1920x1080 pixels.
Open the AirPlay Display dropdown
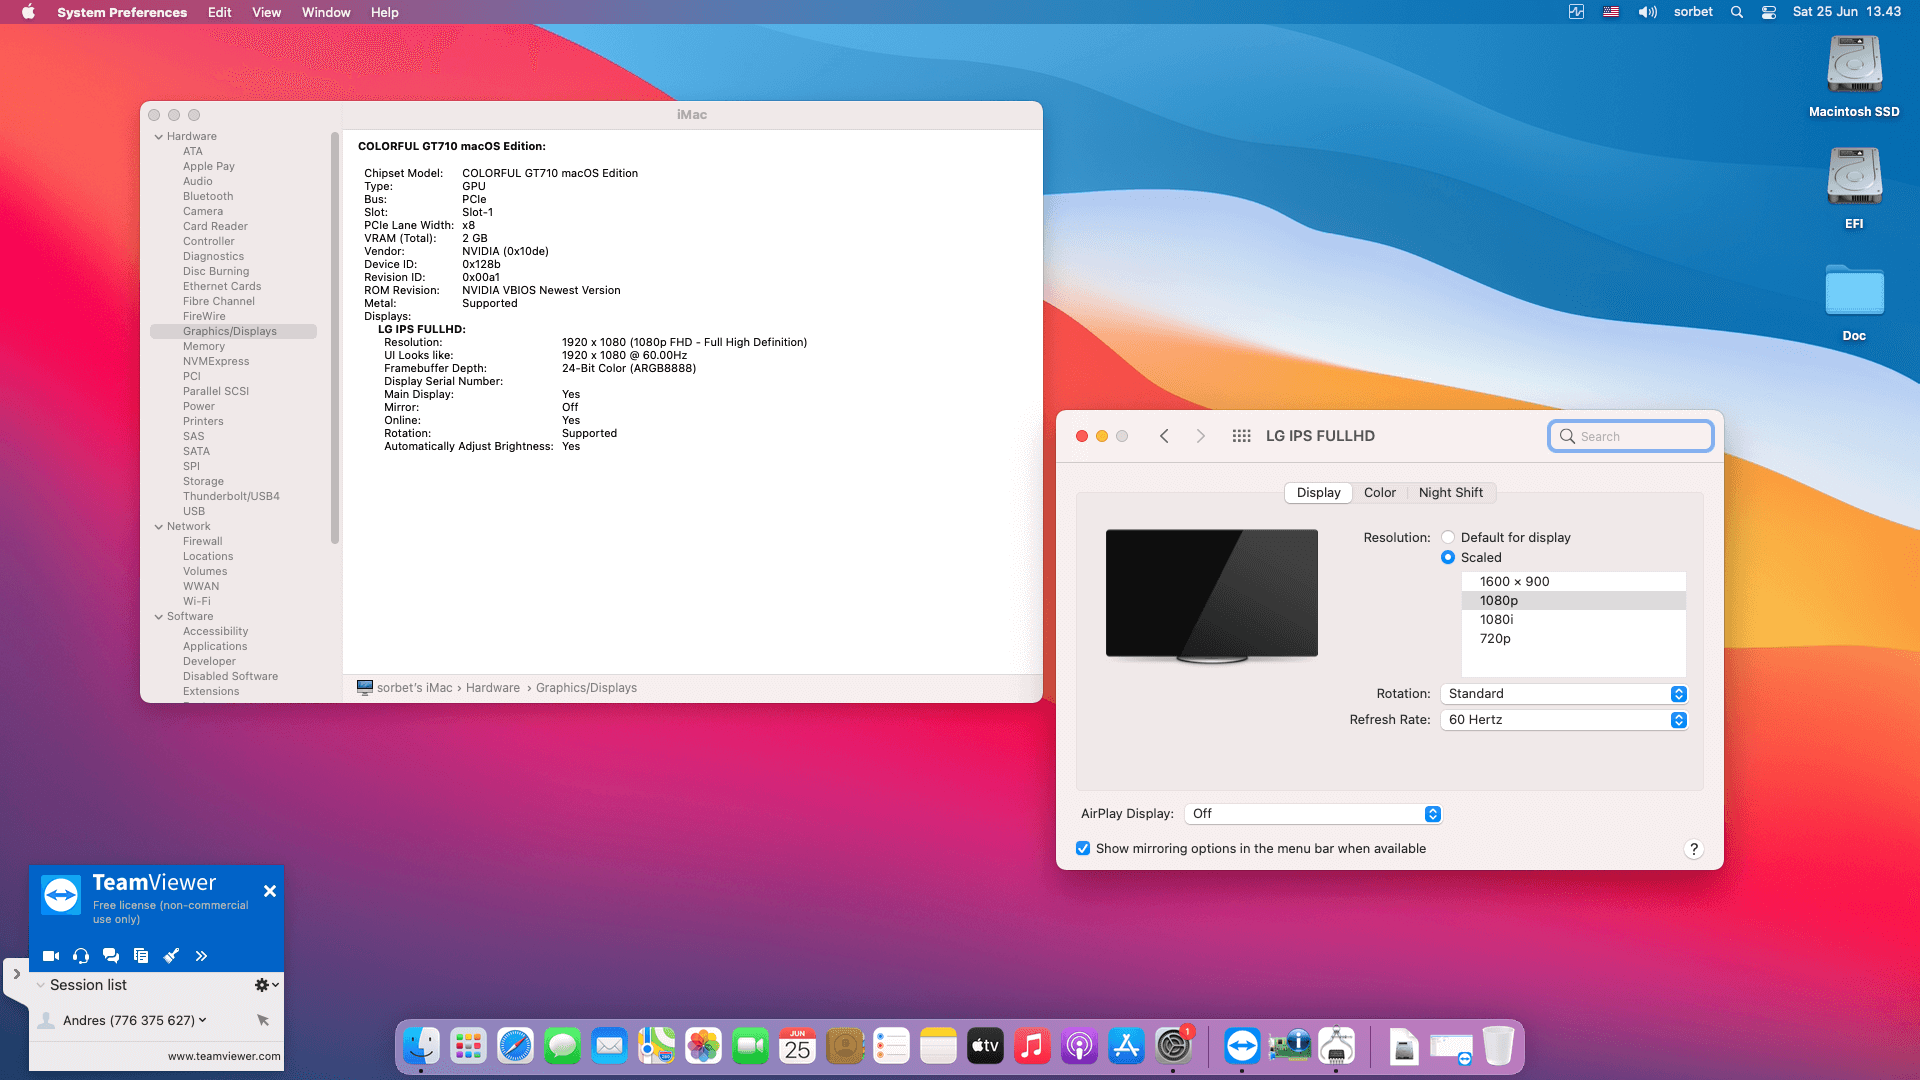pos(1312,814)
